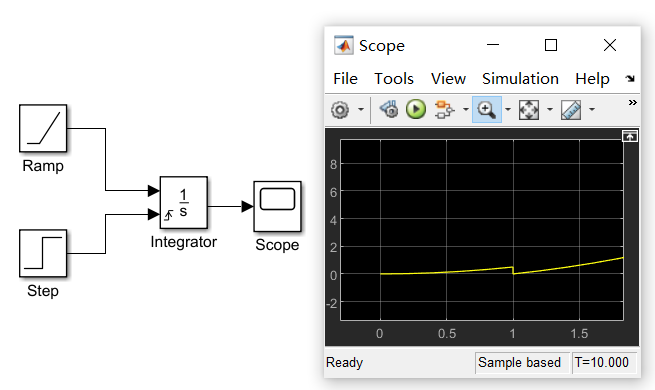Open Scope configuration properties gear icon
The image size is (655, 390).
pos(340,110)
